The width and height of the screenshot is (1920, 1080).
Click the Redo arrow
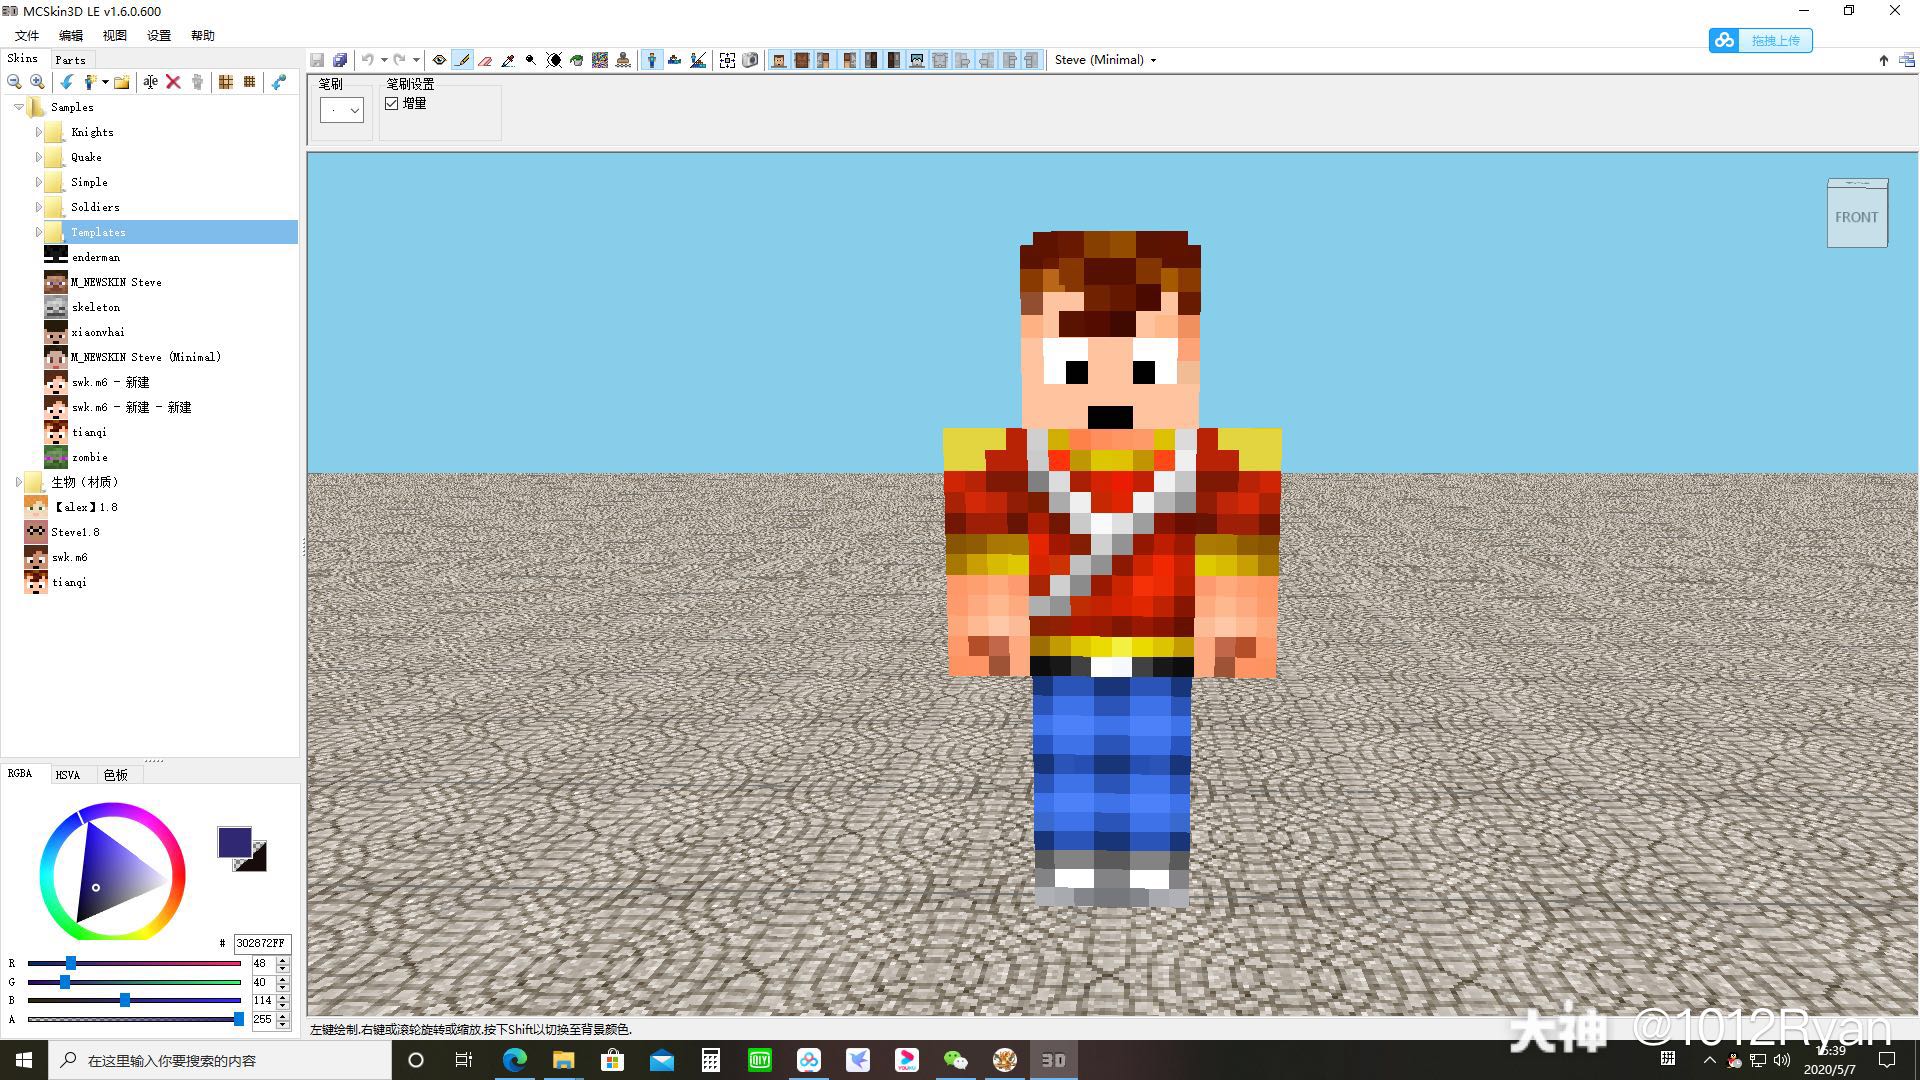tap(399, 60)
